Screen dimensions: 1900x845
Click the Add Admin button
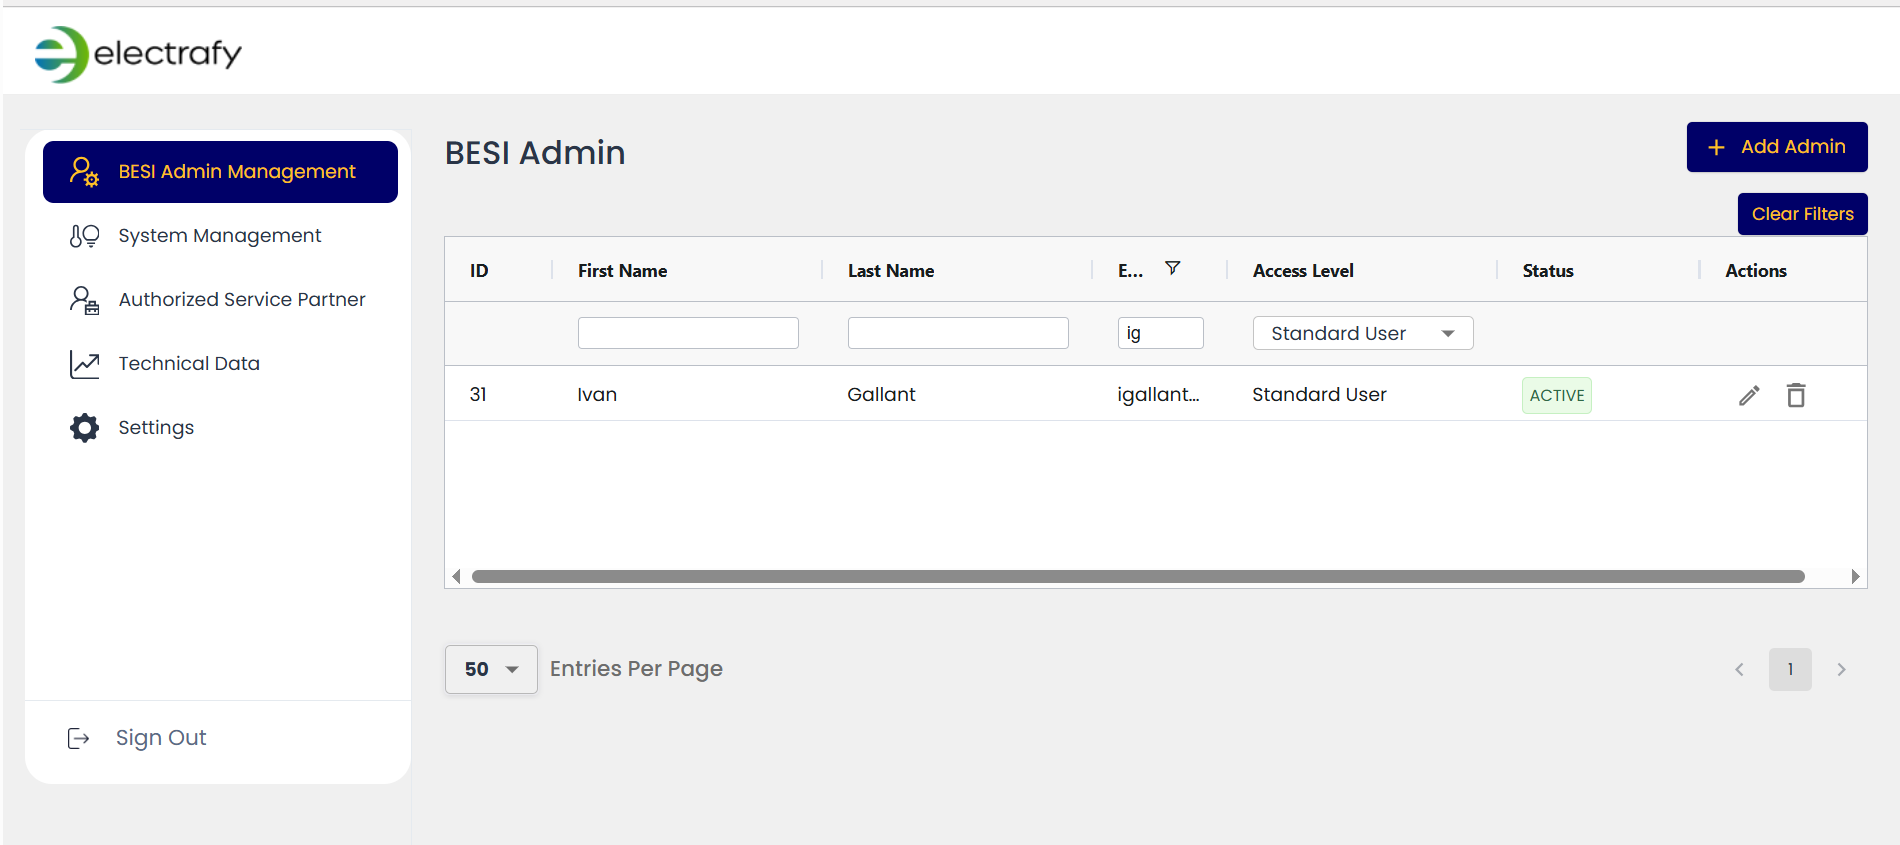(x=1777, y=147)
